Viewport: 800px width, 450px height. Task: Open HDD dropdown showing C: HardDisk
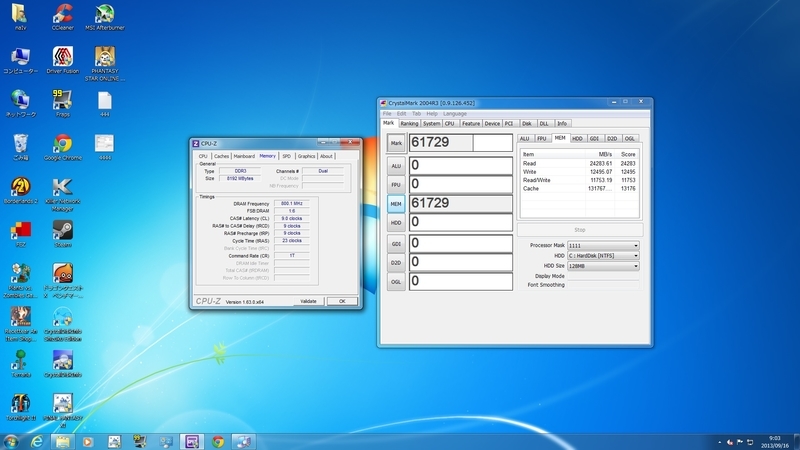603,256
